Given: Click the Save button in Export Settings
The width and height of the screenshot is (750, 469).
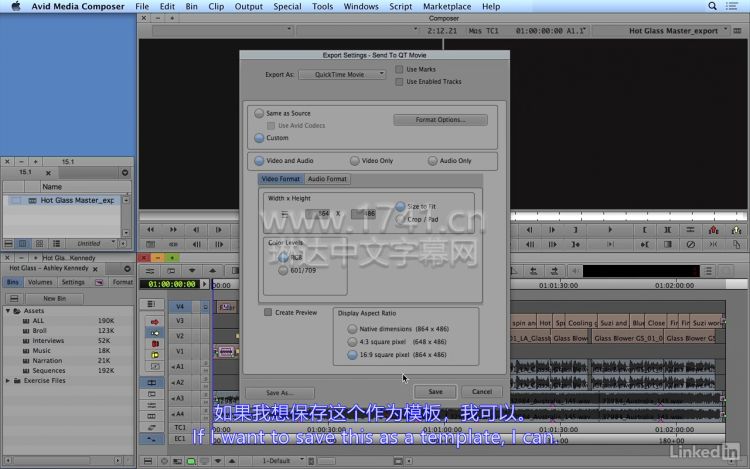Looking at the screenshot, I should point(435,392).
